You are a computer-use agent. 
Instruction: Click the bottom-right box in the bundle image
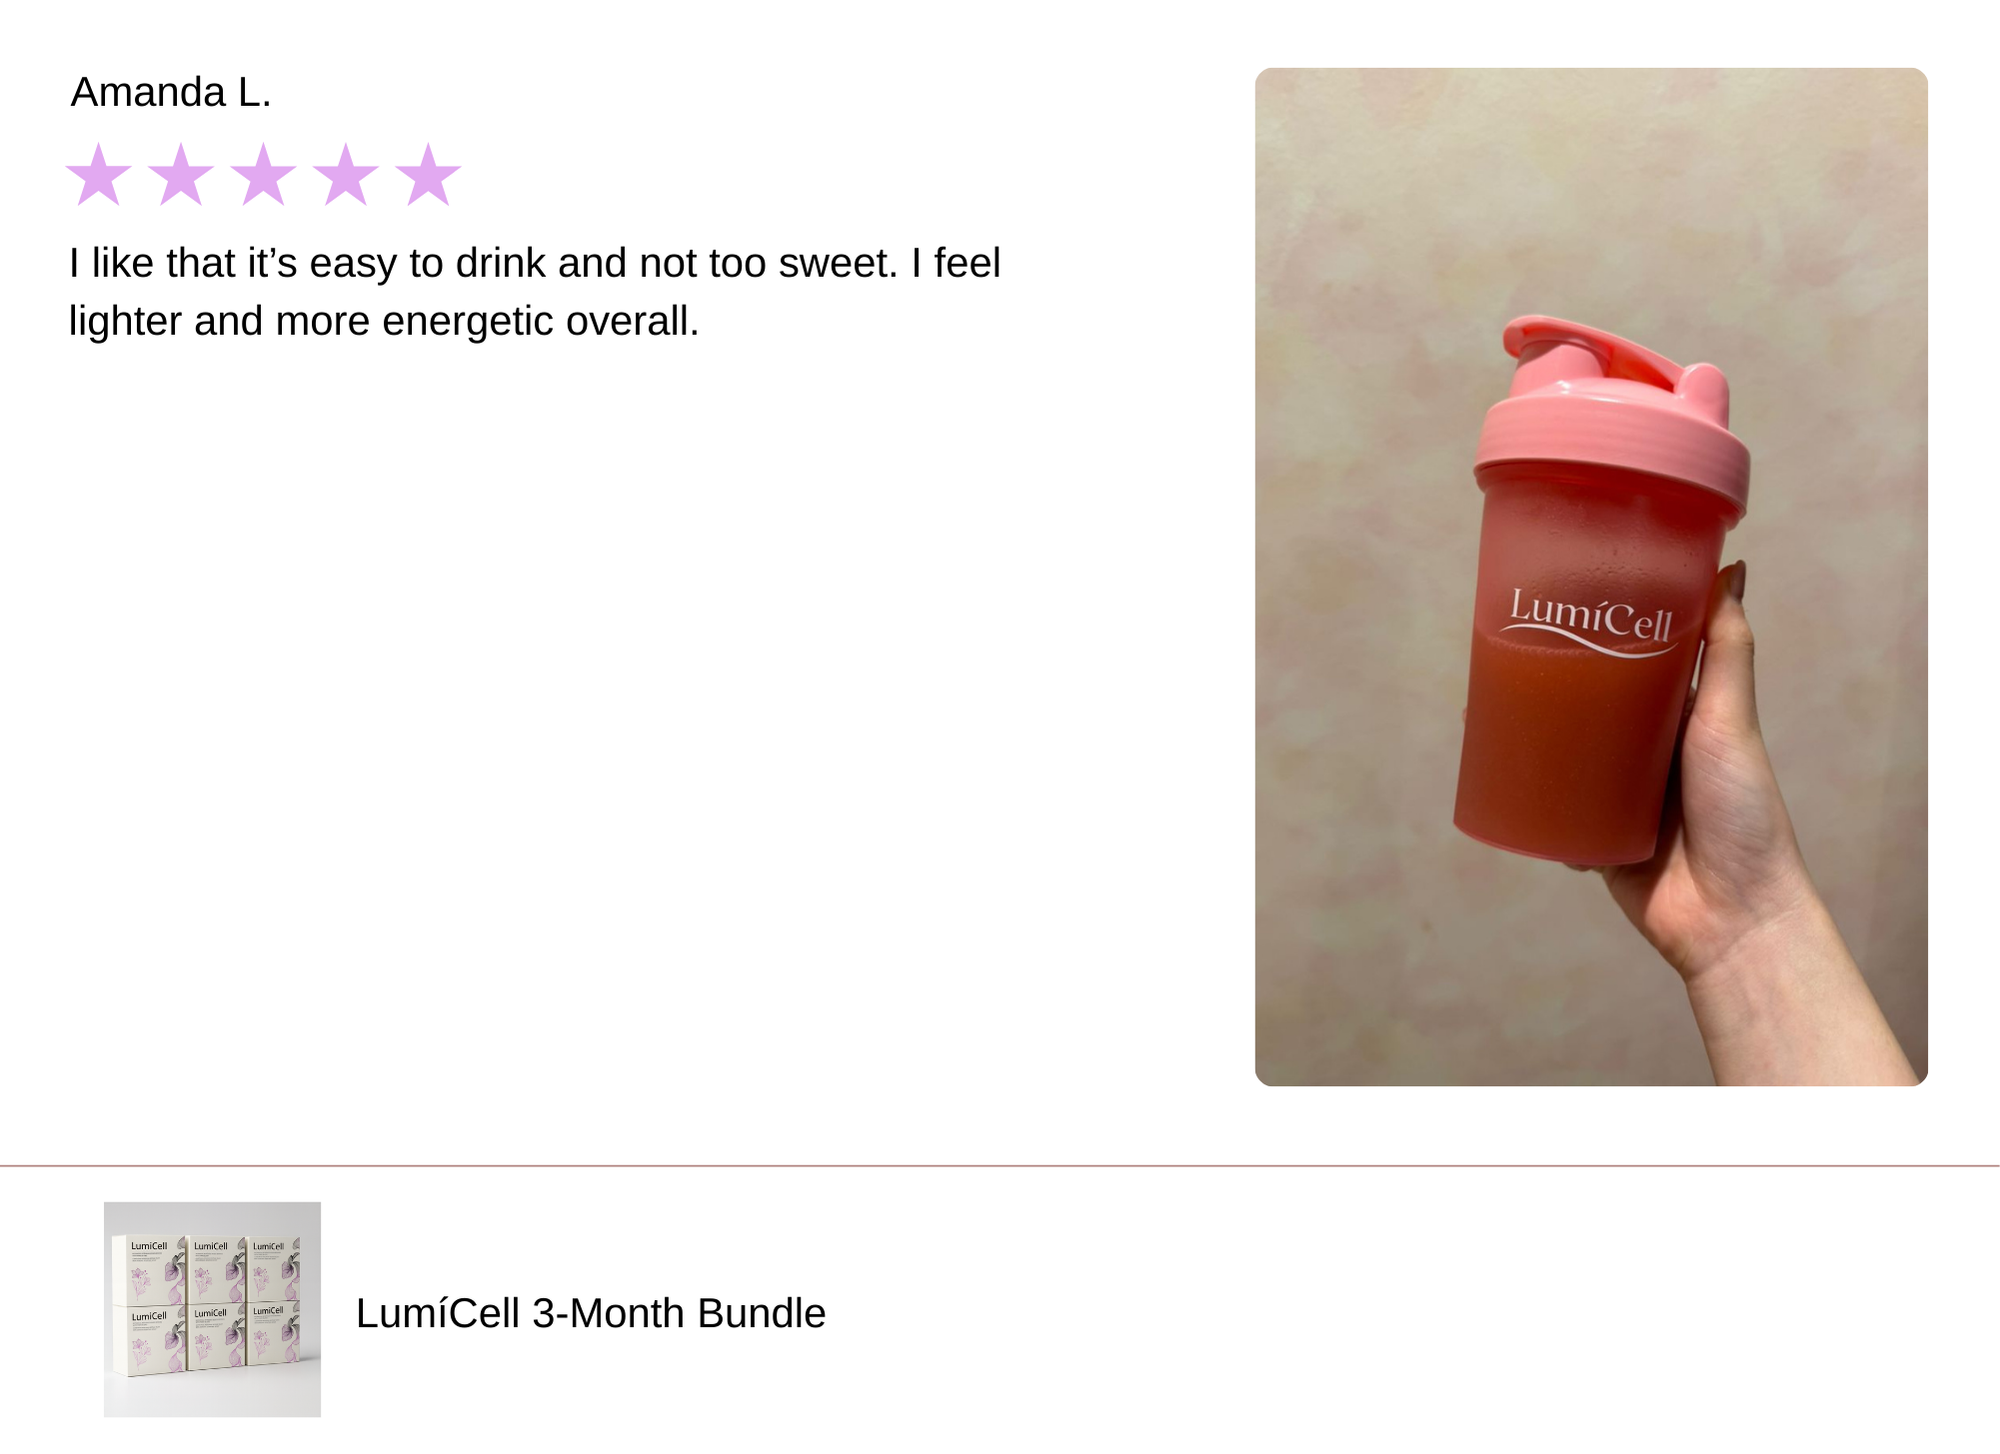[x=274, y=1334]
